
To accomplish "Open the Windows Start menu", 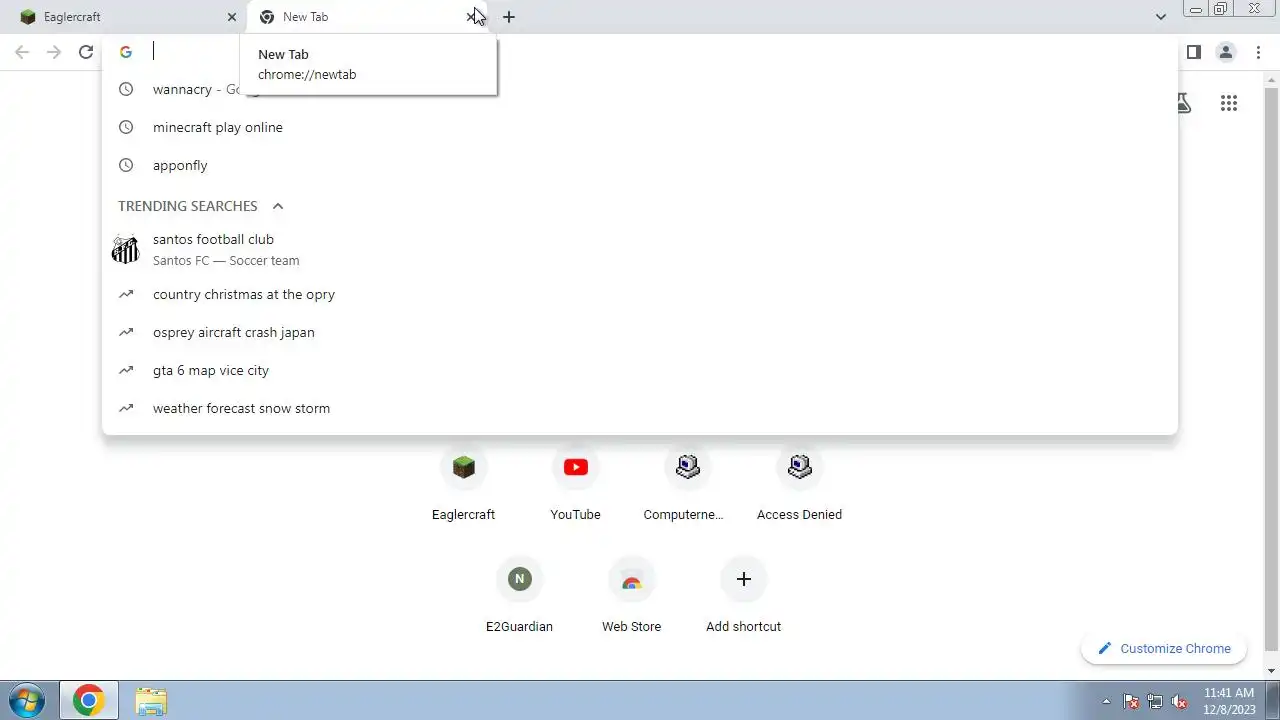I will tap(27, 701).
